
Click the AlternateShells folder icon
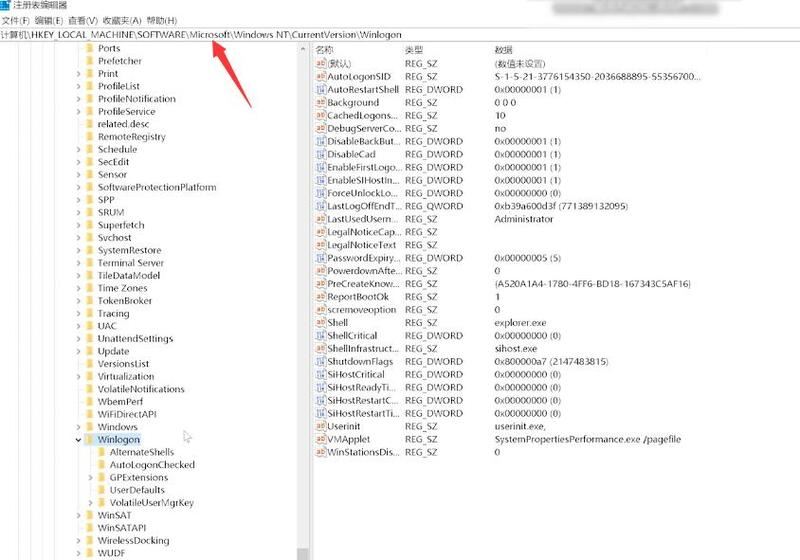point(100,453)
